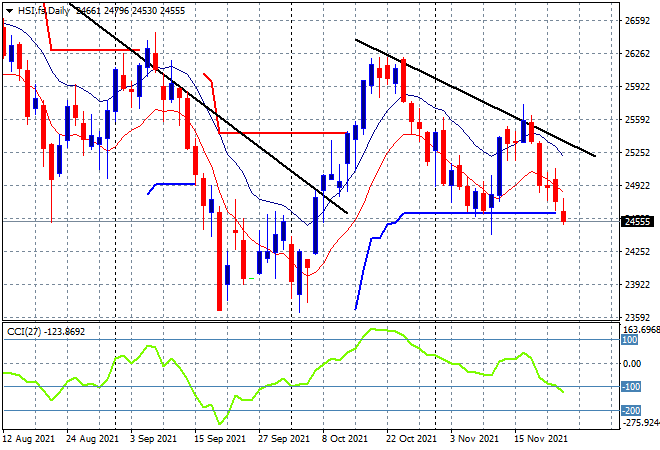
Task: Select the blue candle at the 15 Nov high
Action: pos(524,131)
